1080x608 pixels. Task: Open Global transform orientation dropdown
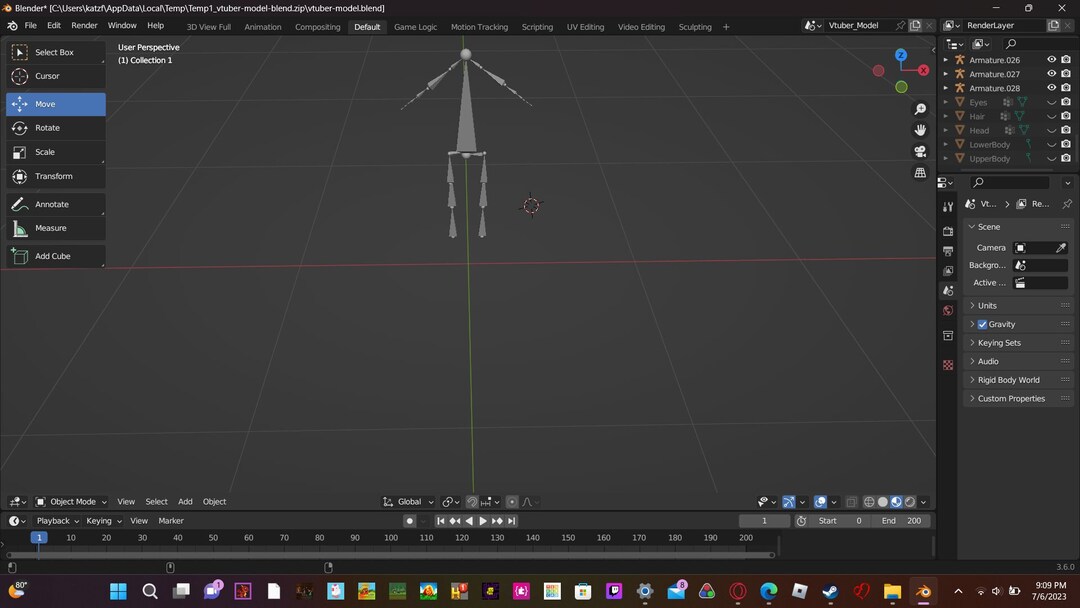point(408,502)
